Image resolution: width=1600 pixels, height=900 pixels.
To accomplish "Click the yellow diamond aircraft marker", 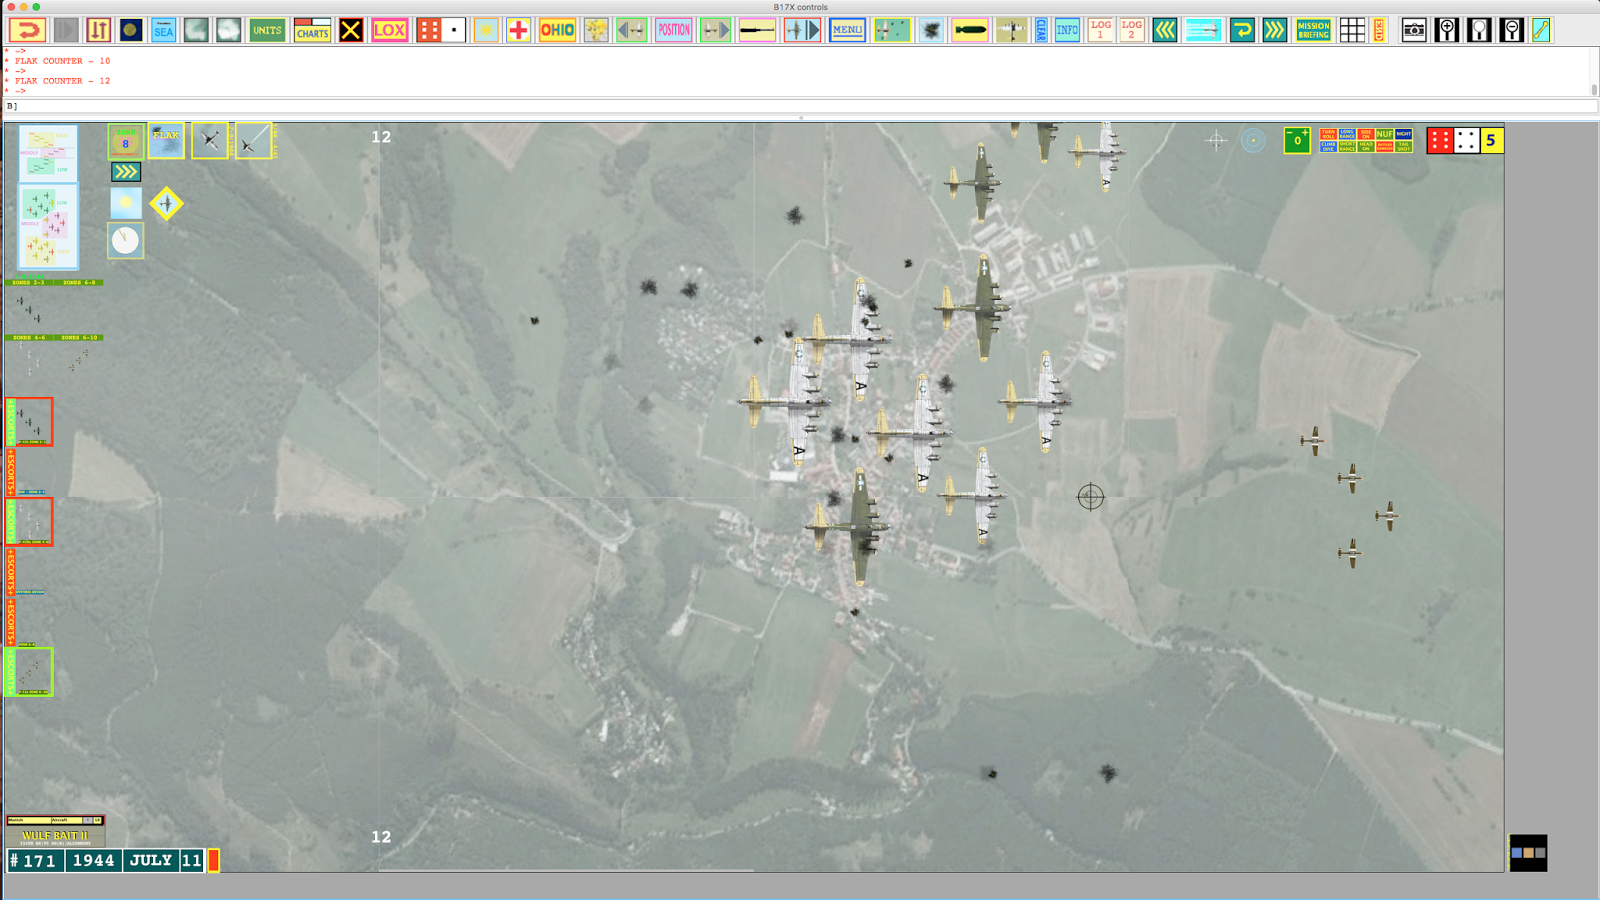I will 167,204.
